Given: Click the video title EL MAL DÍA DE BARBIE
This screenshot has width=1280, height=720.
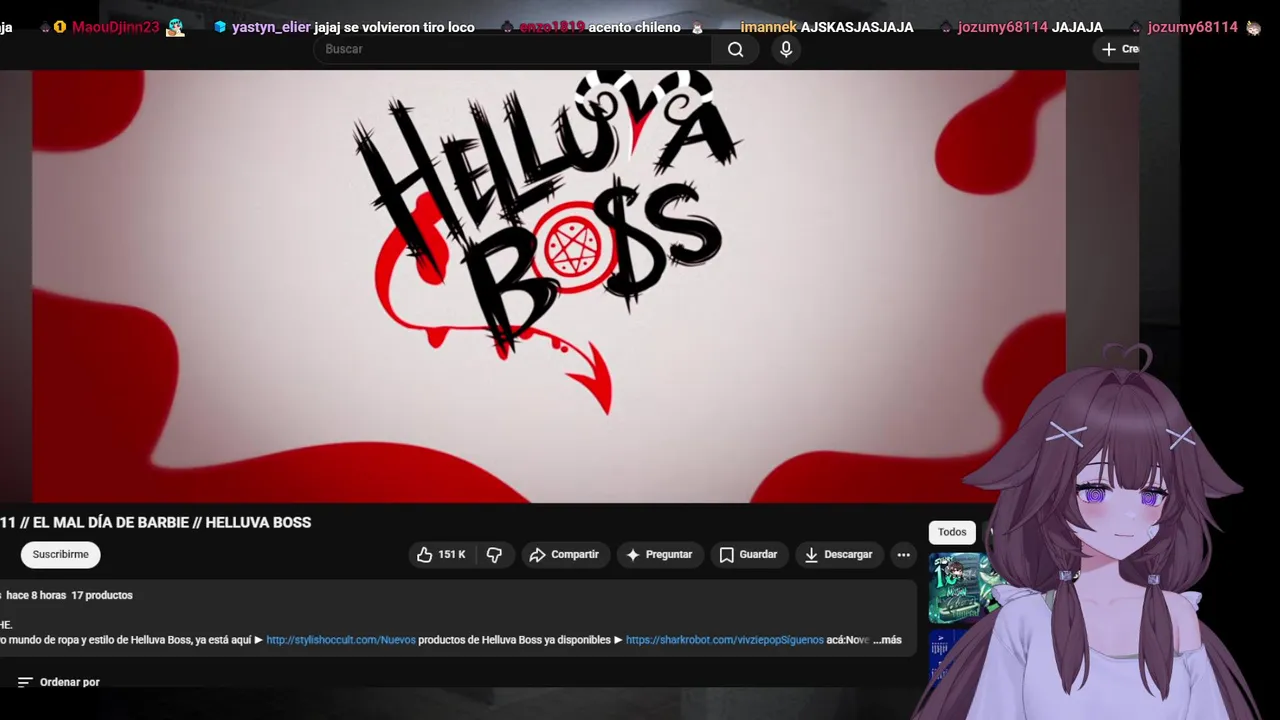Looking at the screenshot, I should pos(156,523).
